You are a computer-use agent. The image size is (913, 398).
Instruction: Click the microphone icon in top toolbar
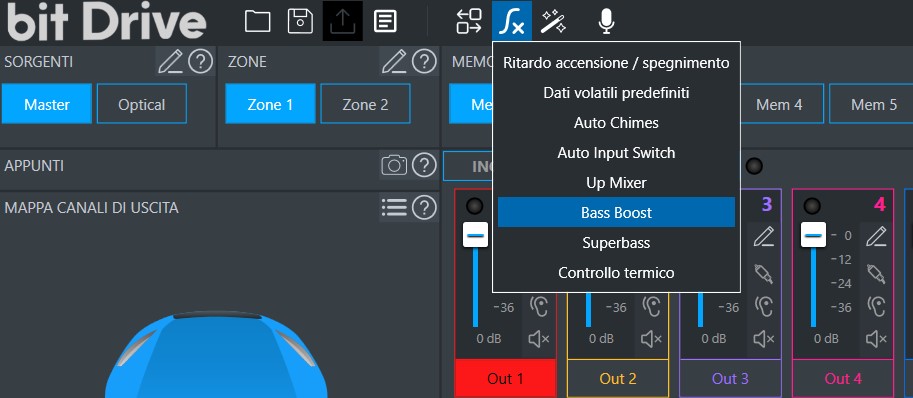tap(606, 22)
